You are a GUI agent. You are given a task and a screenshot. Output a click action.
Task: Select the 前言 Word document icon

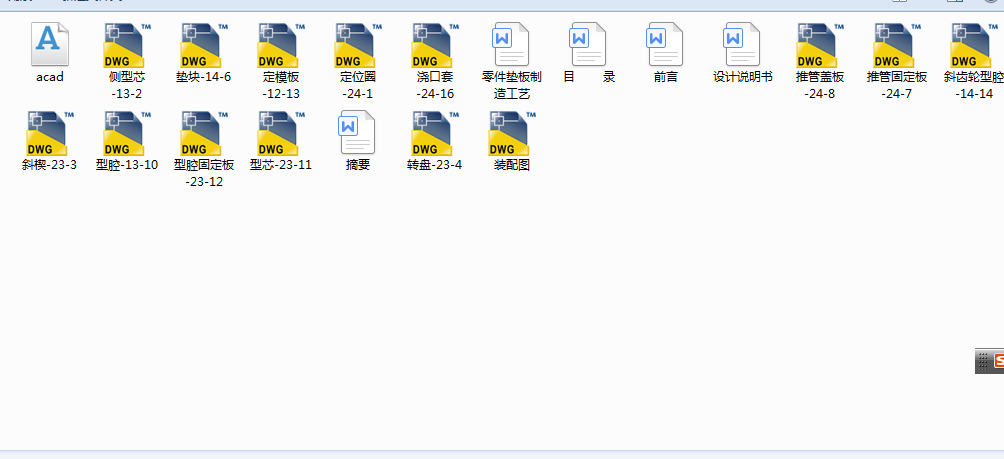665,44
